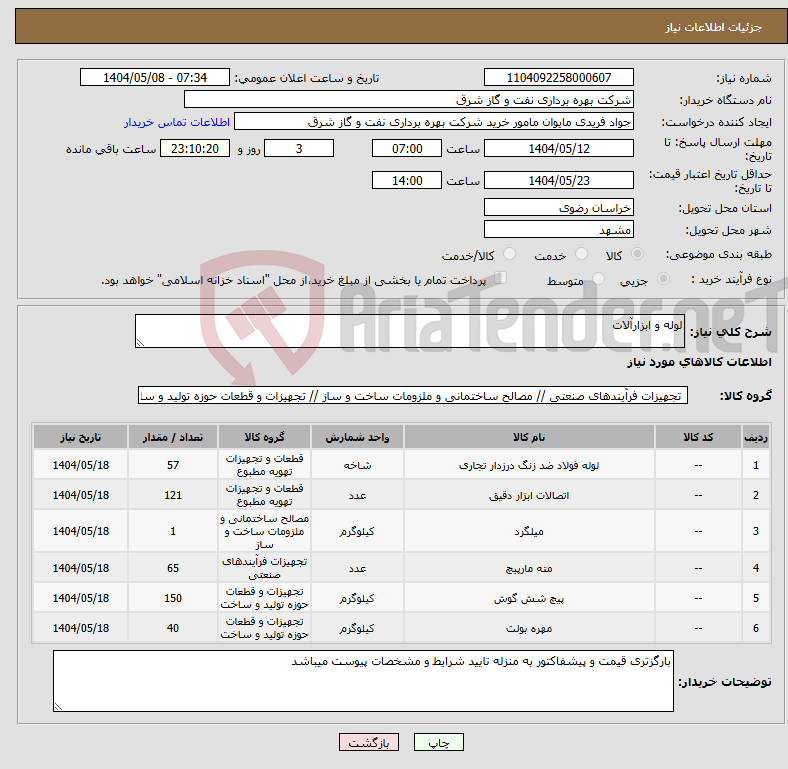
Task: Click the تجهیزات فرآیندهای صنعتی group cell
Action: click(264, 568)
